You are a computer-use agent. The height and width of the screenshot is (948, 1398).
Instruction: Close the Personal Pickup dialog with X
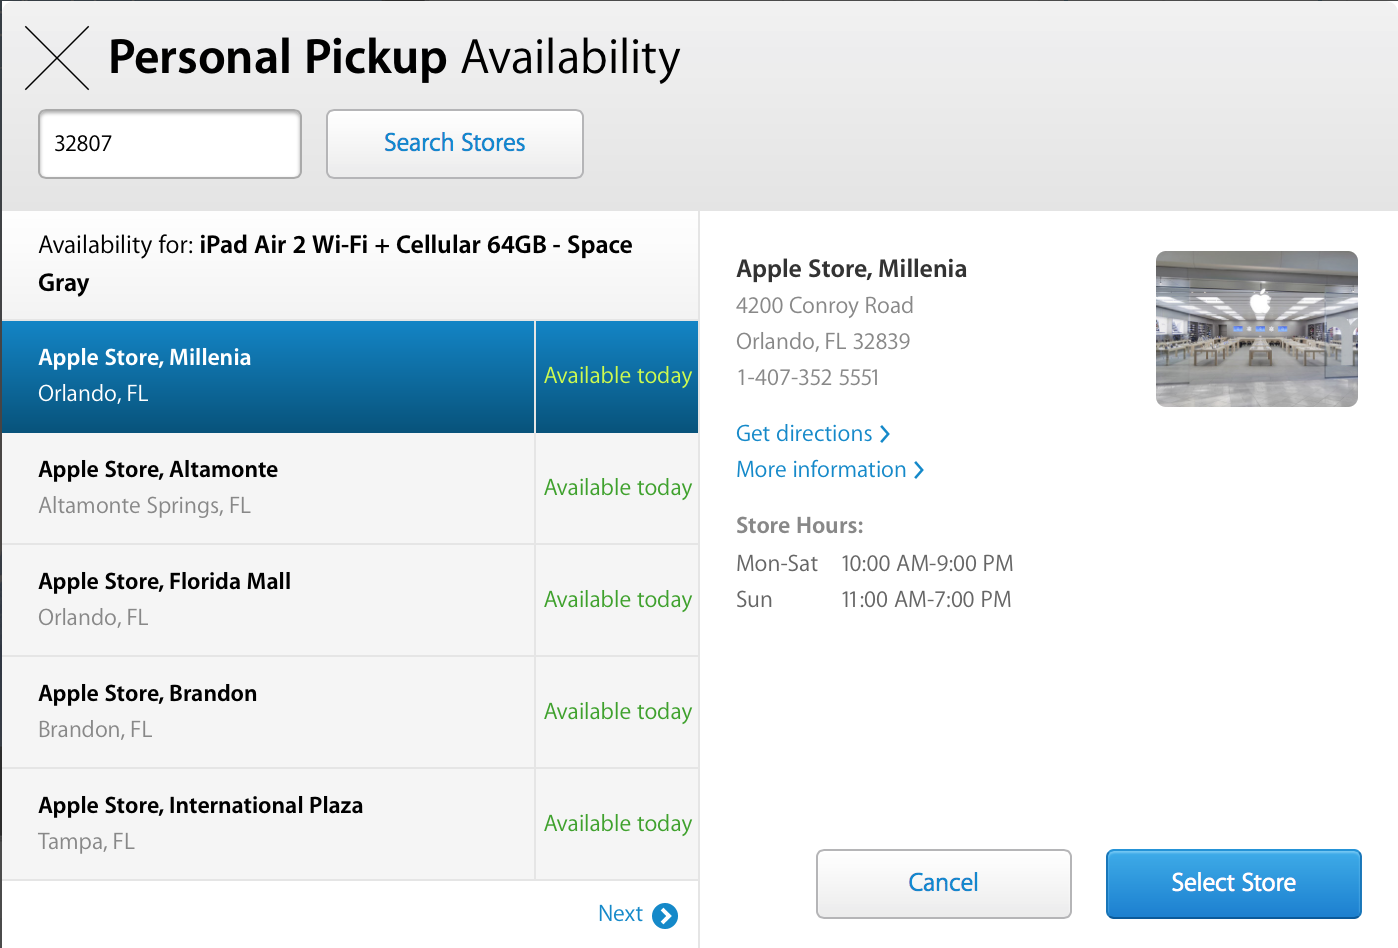click(57, 59)
